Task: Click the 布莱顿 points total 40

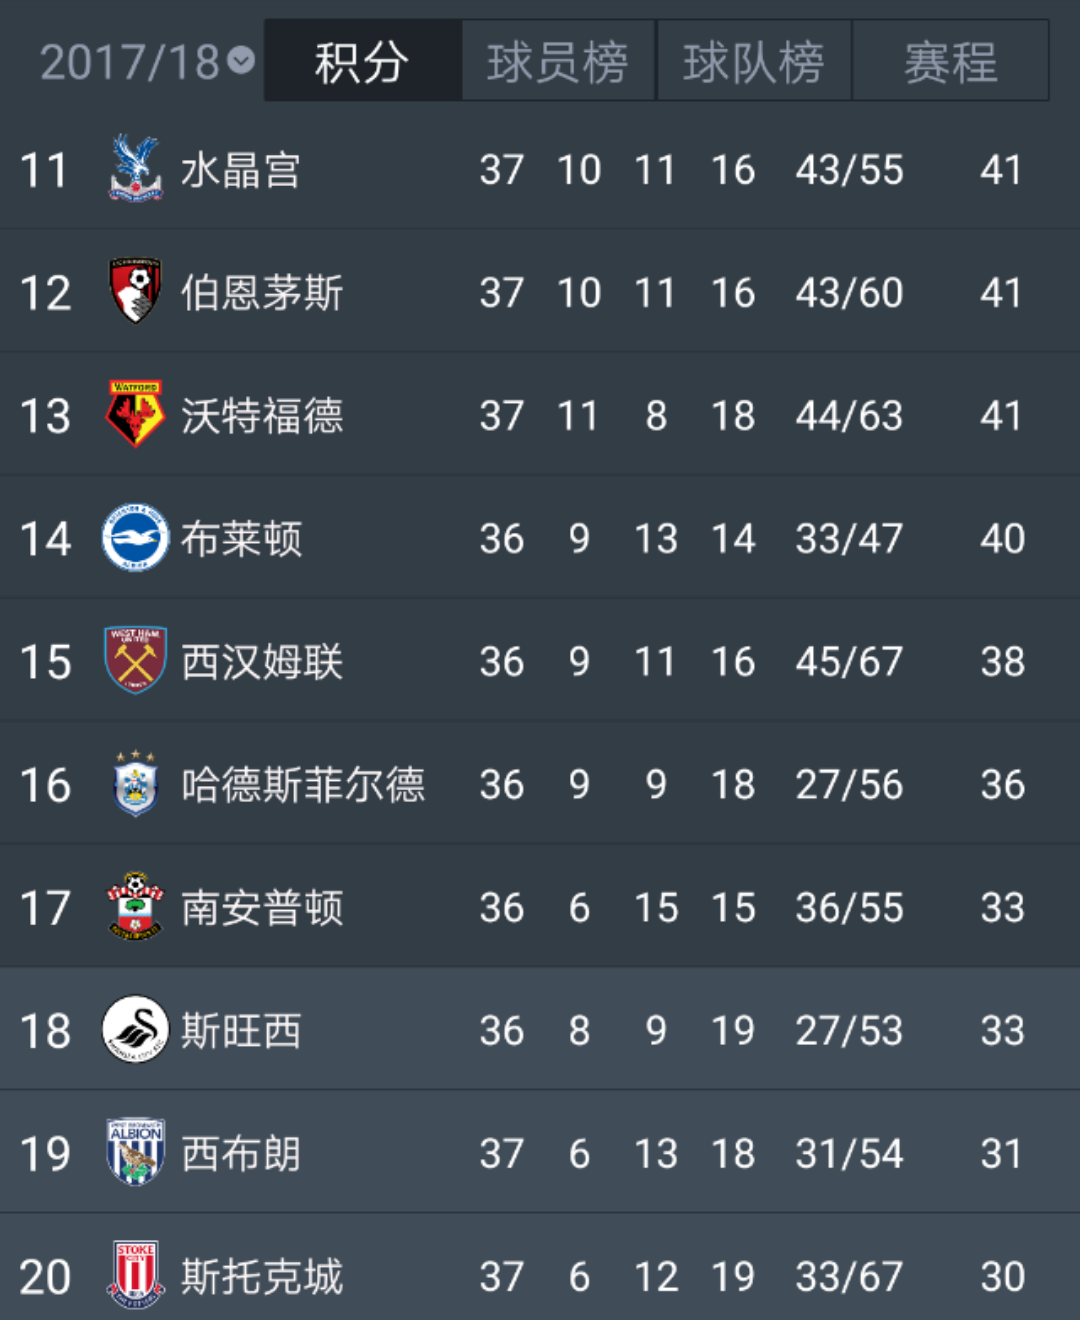Action: point(1002,539)
